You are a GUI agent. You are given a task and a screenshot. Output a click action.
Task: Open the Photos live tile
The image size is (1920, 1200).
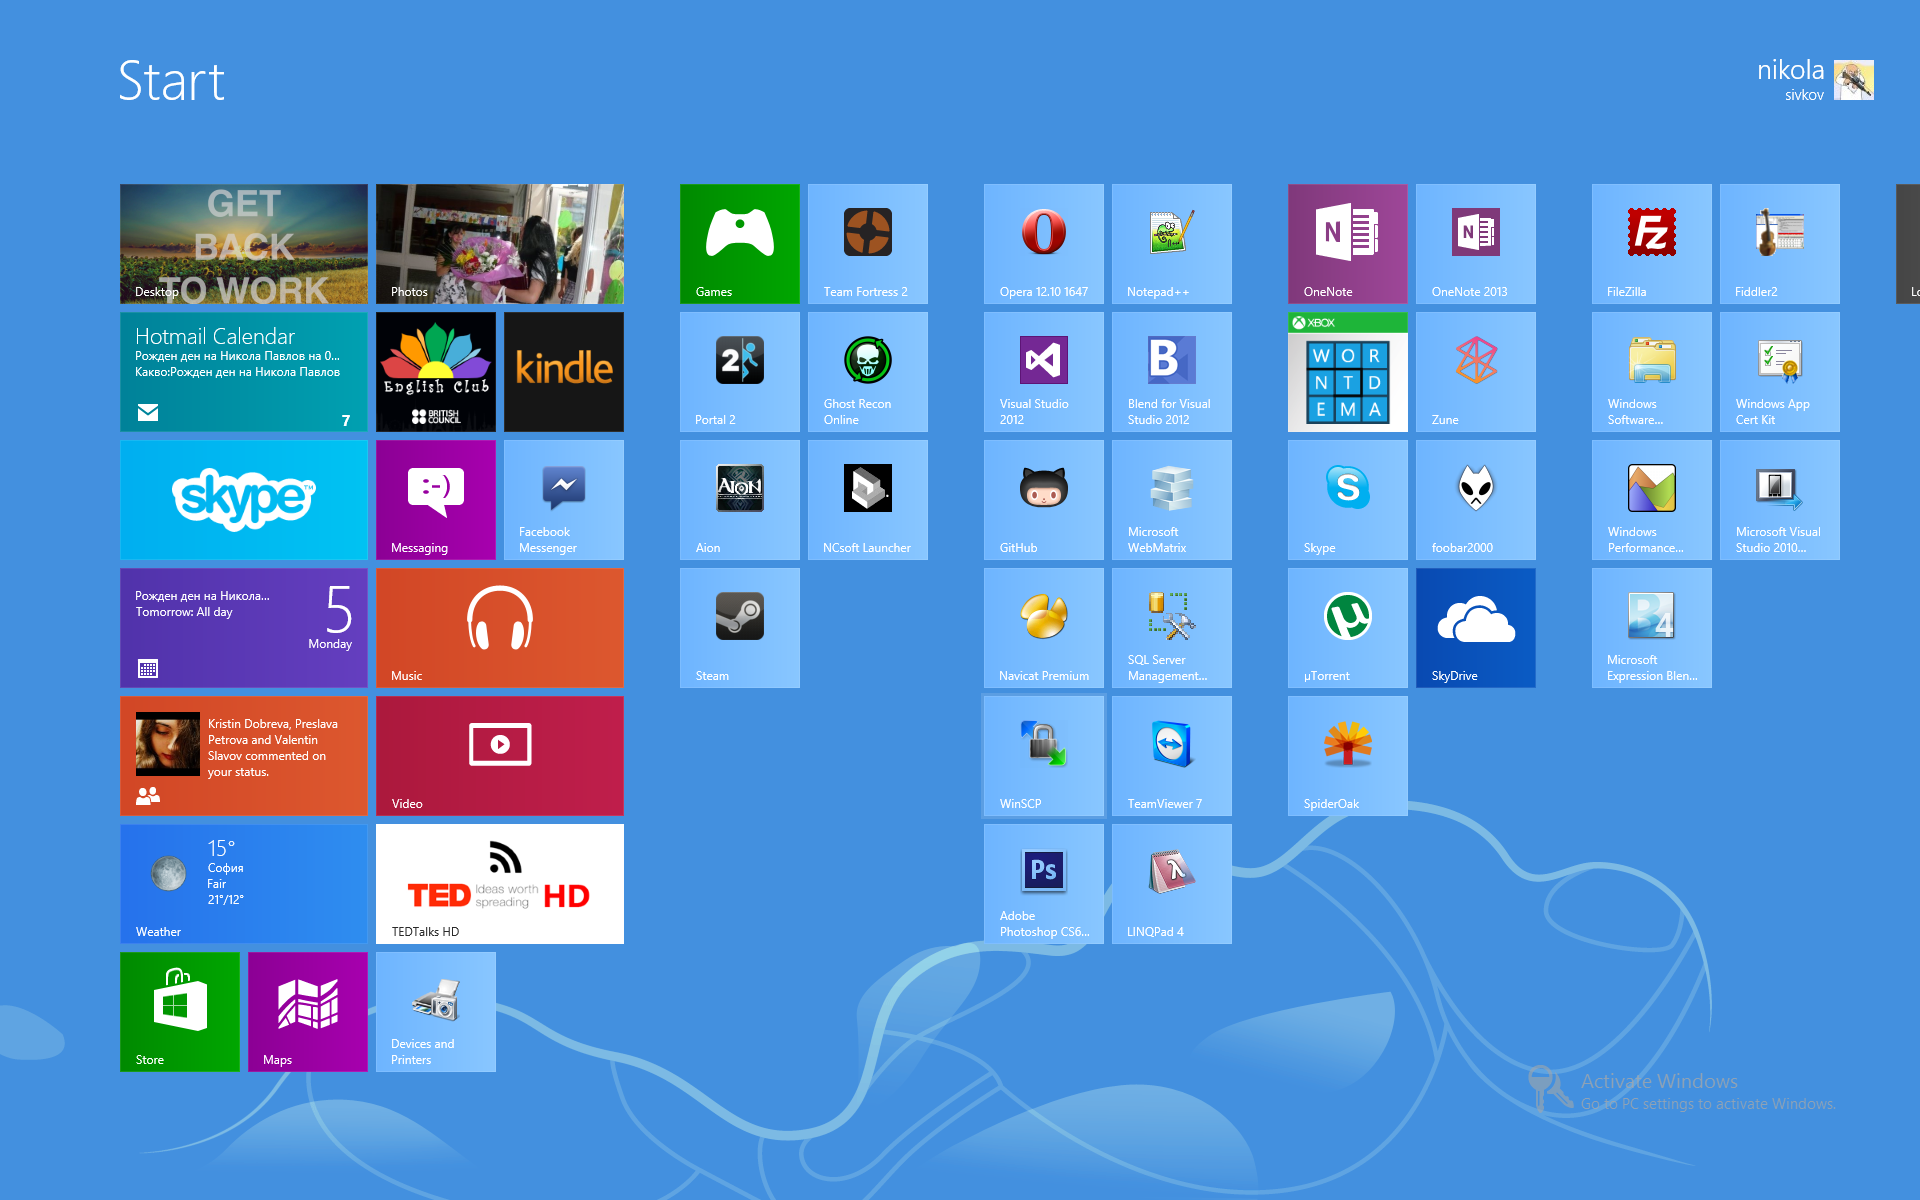500,244
